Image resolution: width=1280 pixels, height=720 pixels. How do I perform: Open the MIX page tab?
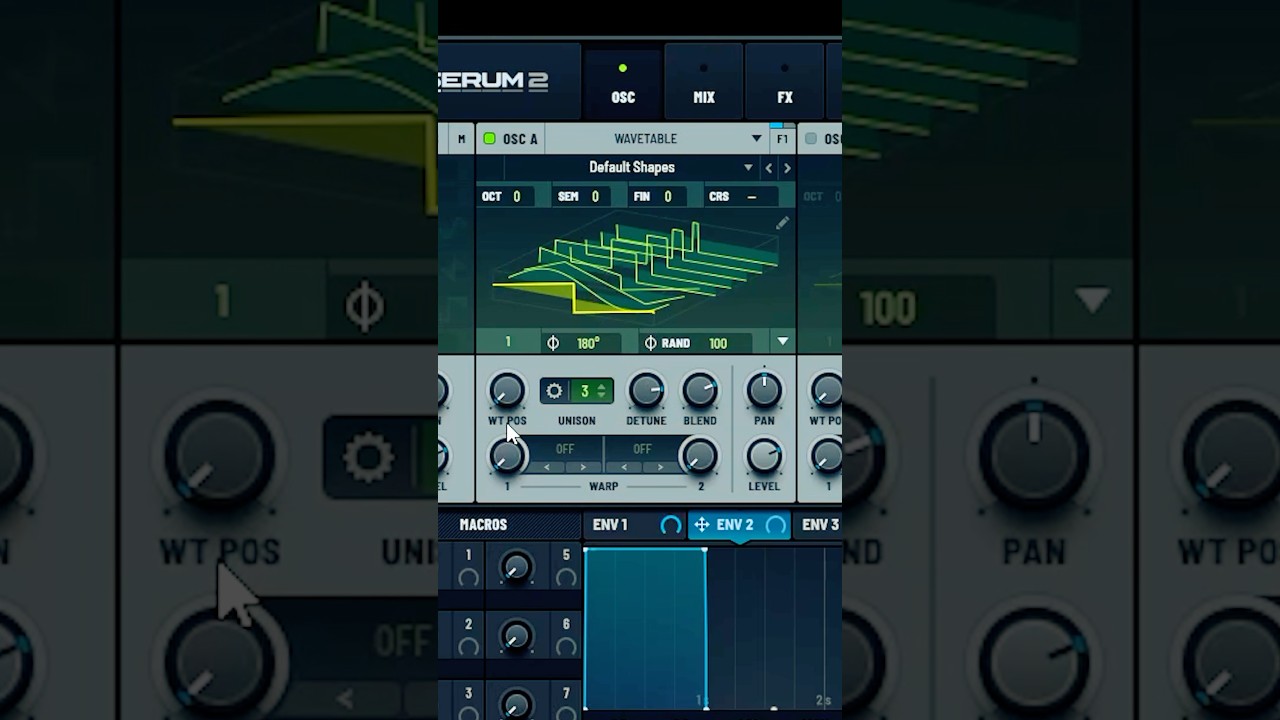pos(704,82)
